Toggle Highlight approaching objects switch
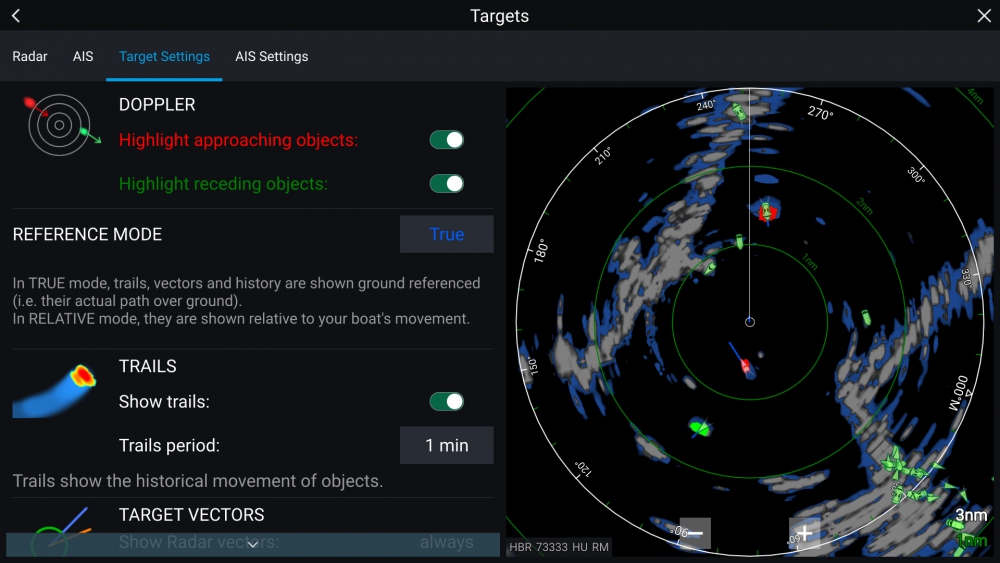Image resolution: width=1000 pixels, height=563 pixels. tap(446, 140)
